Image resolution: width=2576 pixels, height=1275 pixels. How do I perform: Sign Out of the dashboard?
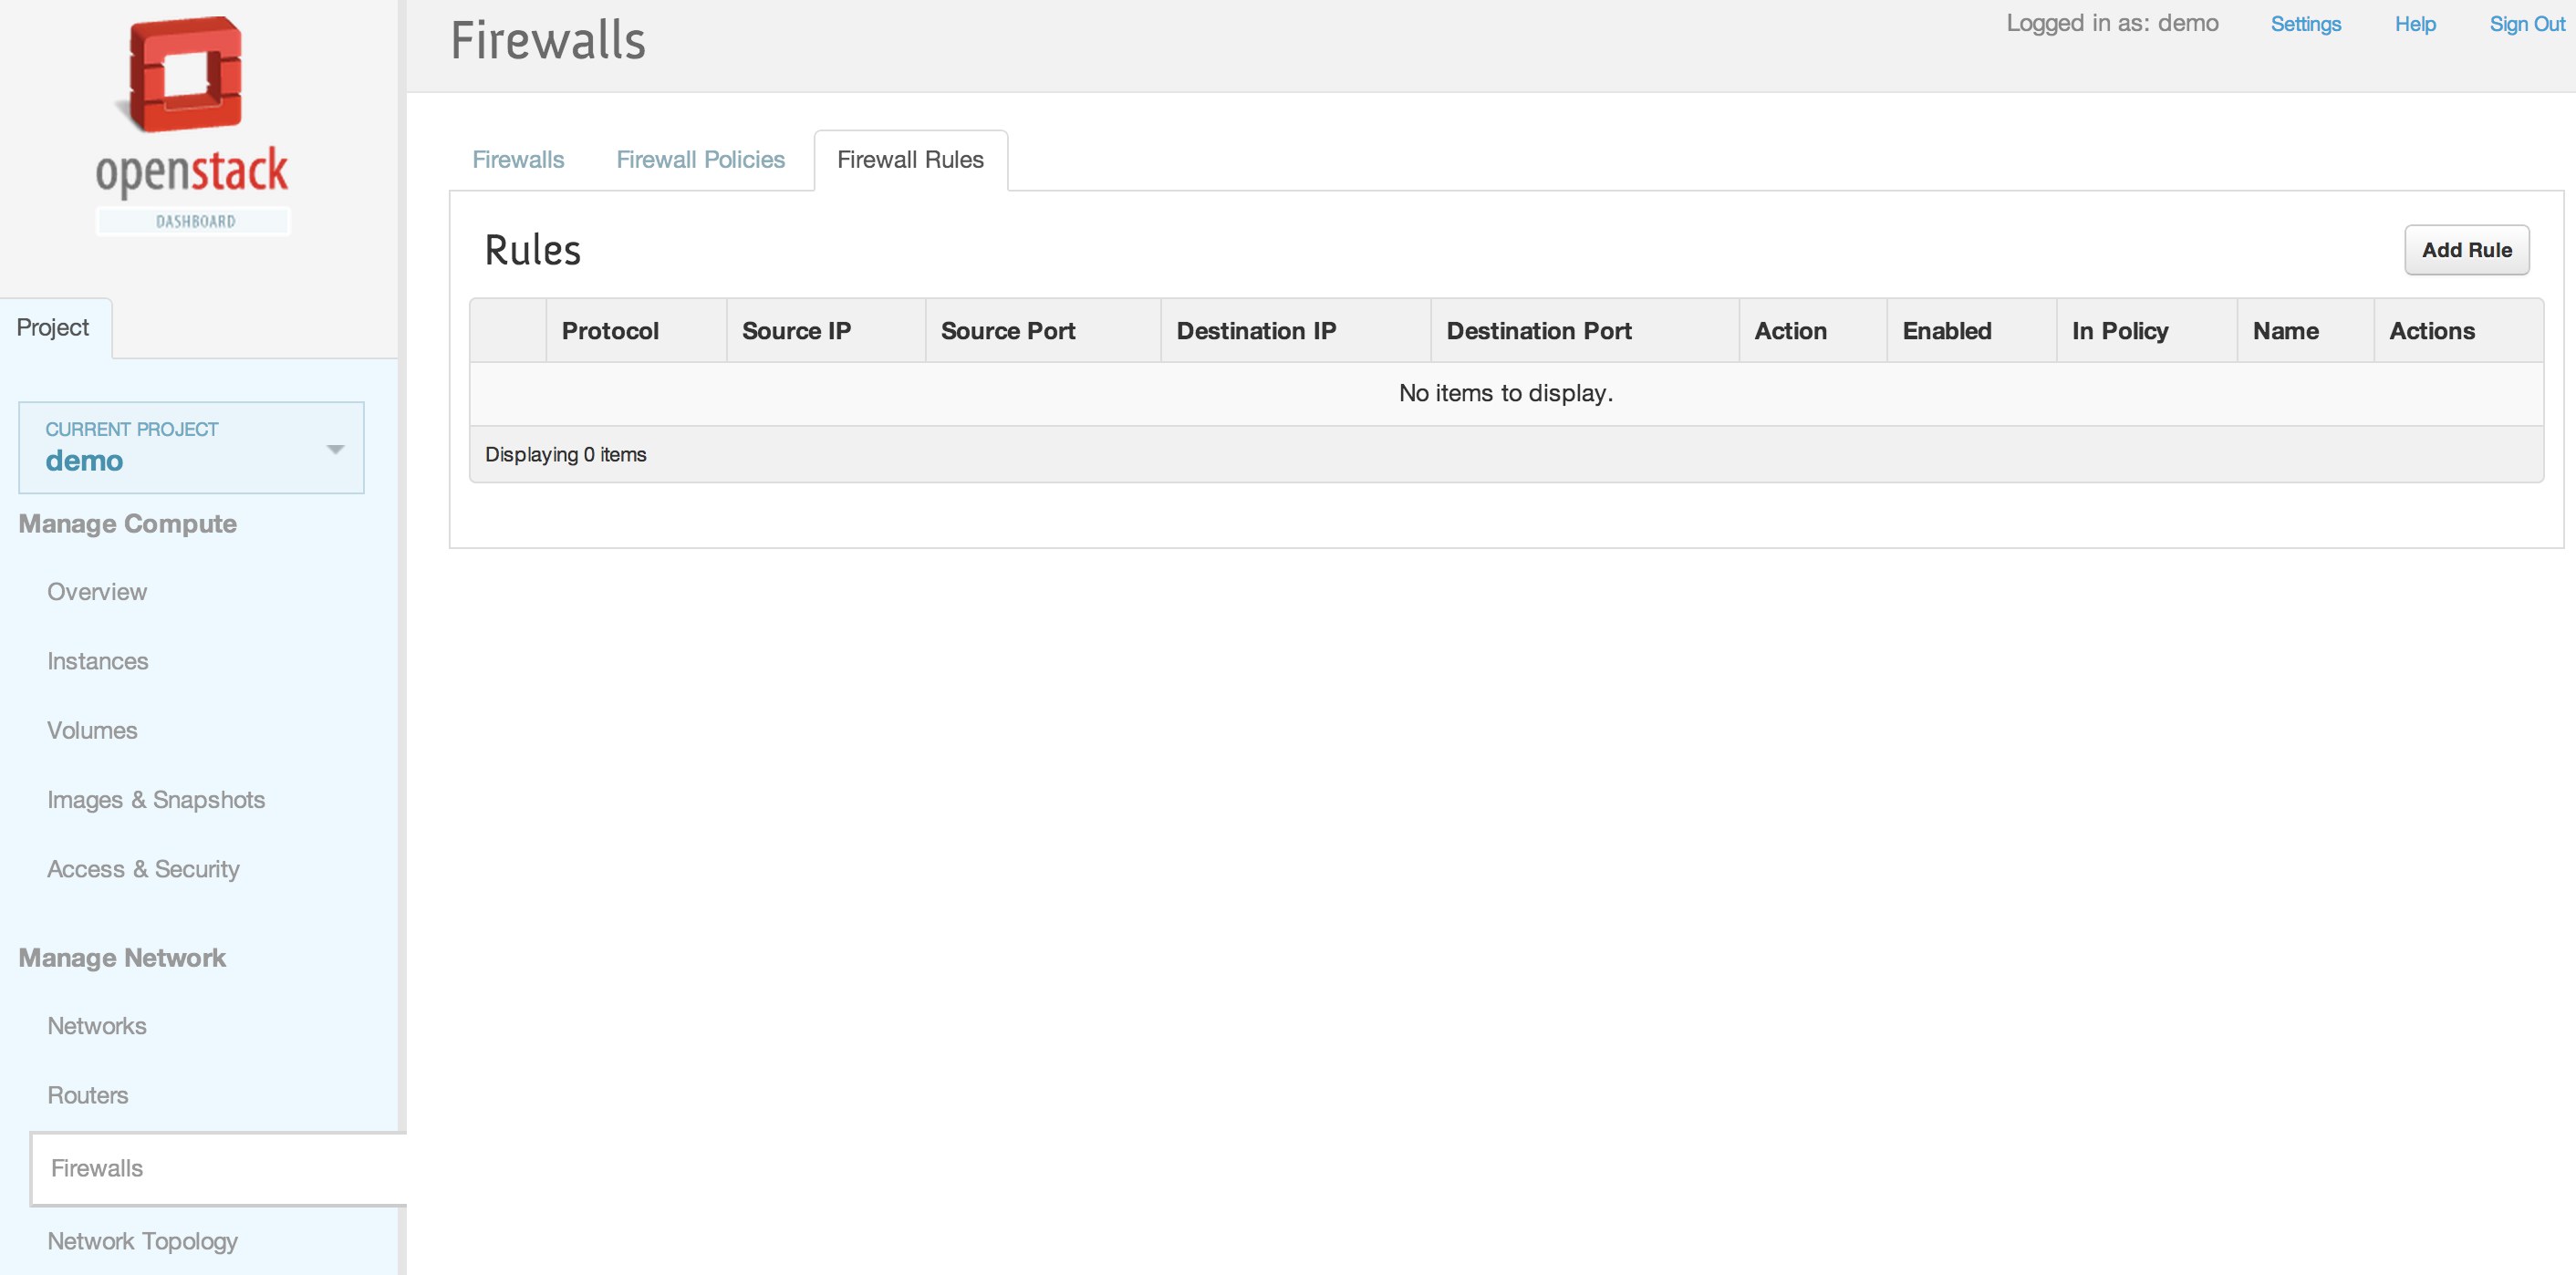coord(2526,24)
